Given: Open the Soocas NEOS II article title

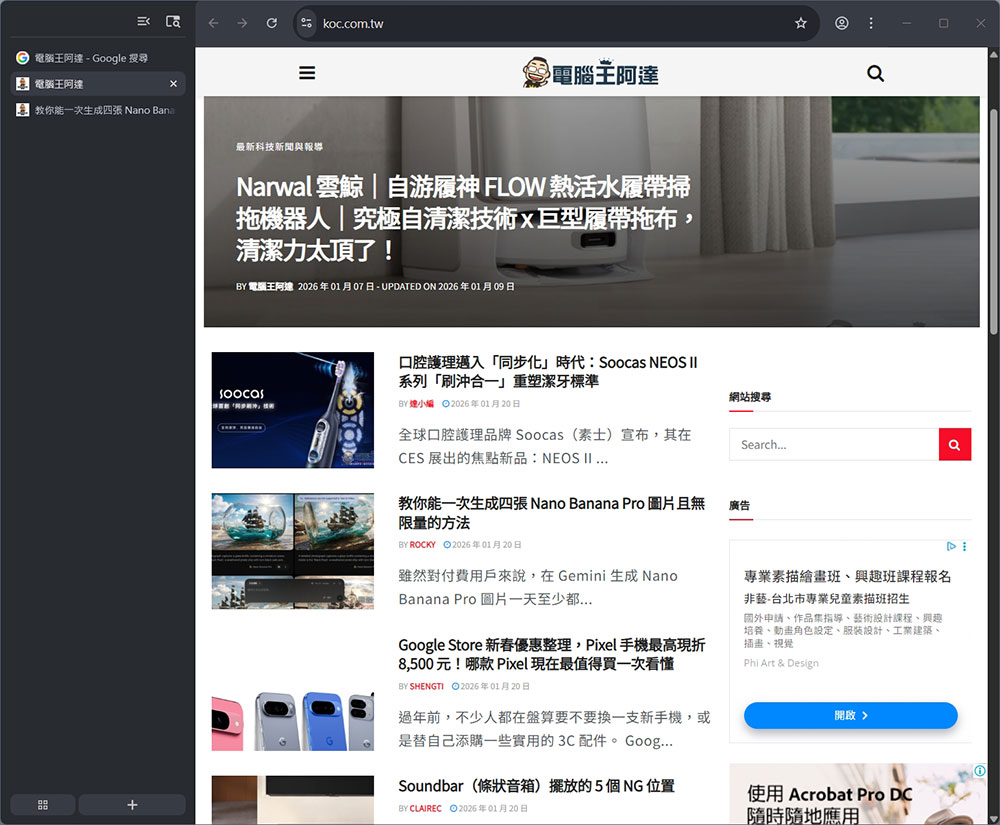Looking at the screenshot, I should [548, 372].
